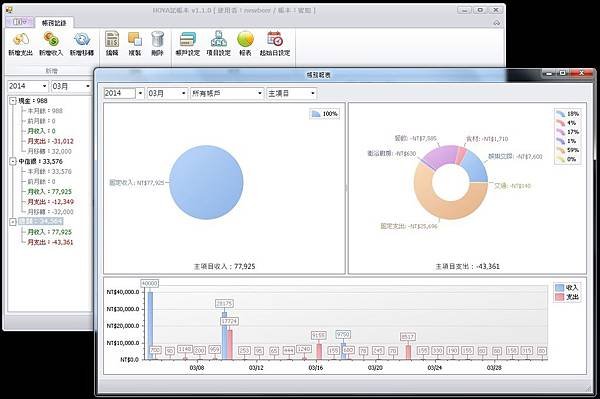Open the report window year dropdown 2014
Screen dimensions: 600x399
point(124,93)
